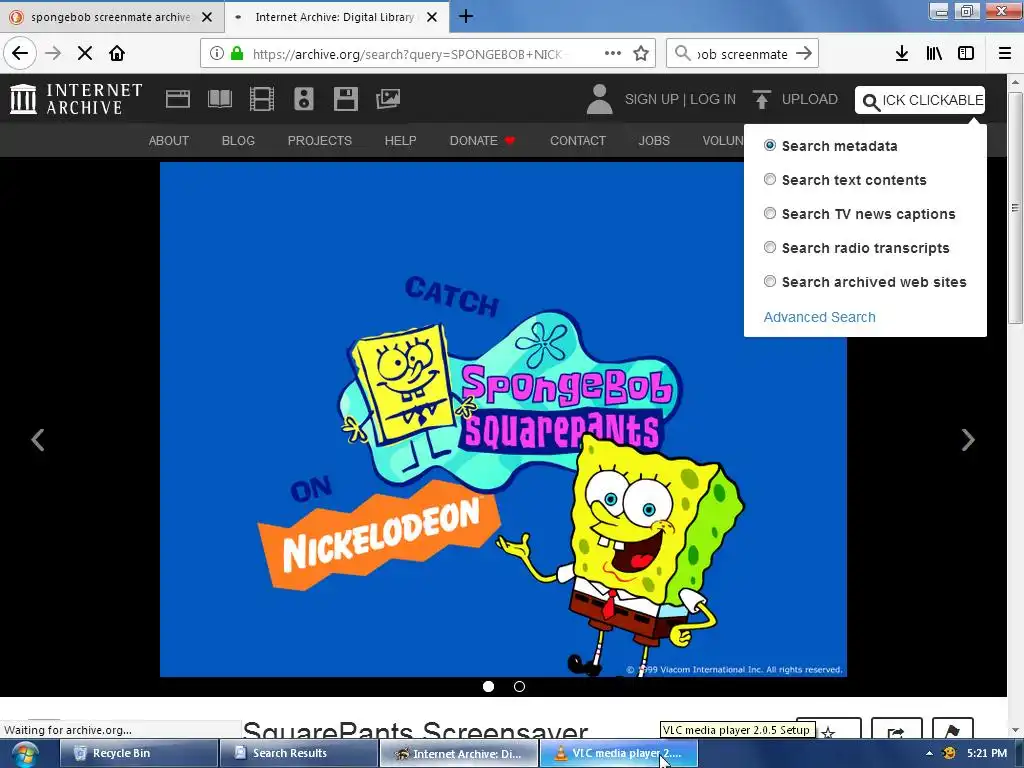Open the Texts book icon

pos(219,99)
